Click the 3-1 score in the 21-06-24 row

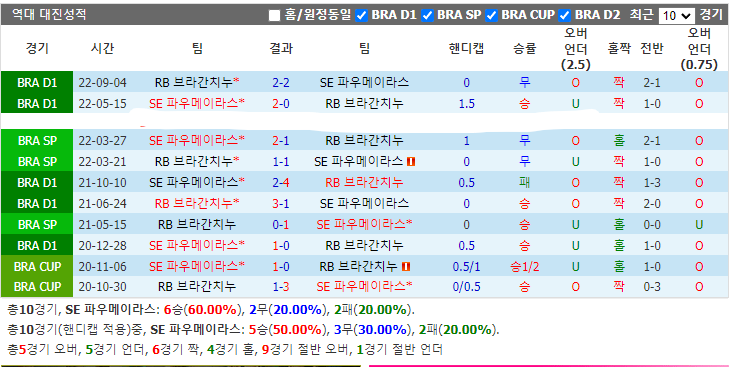coord(281,203)
